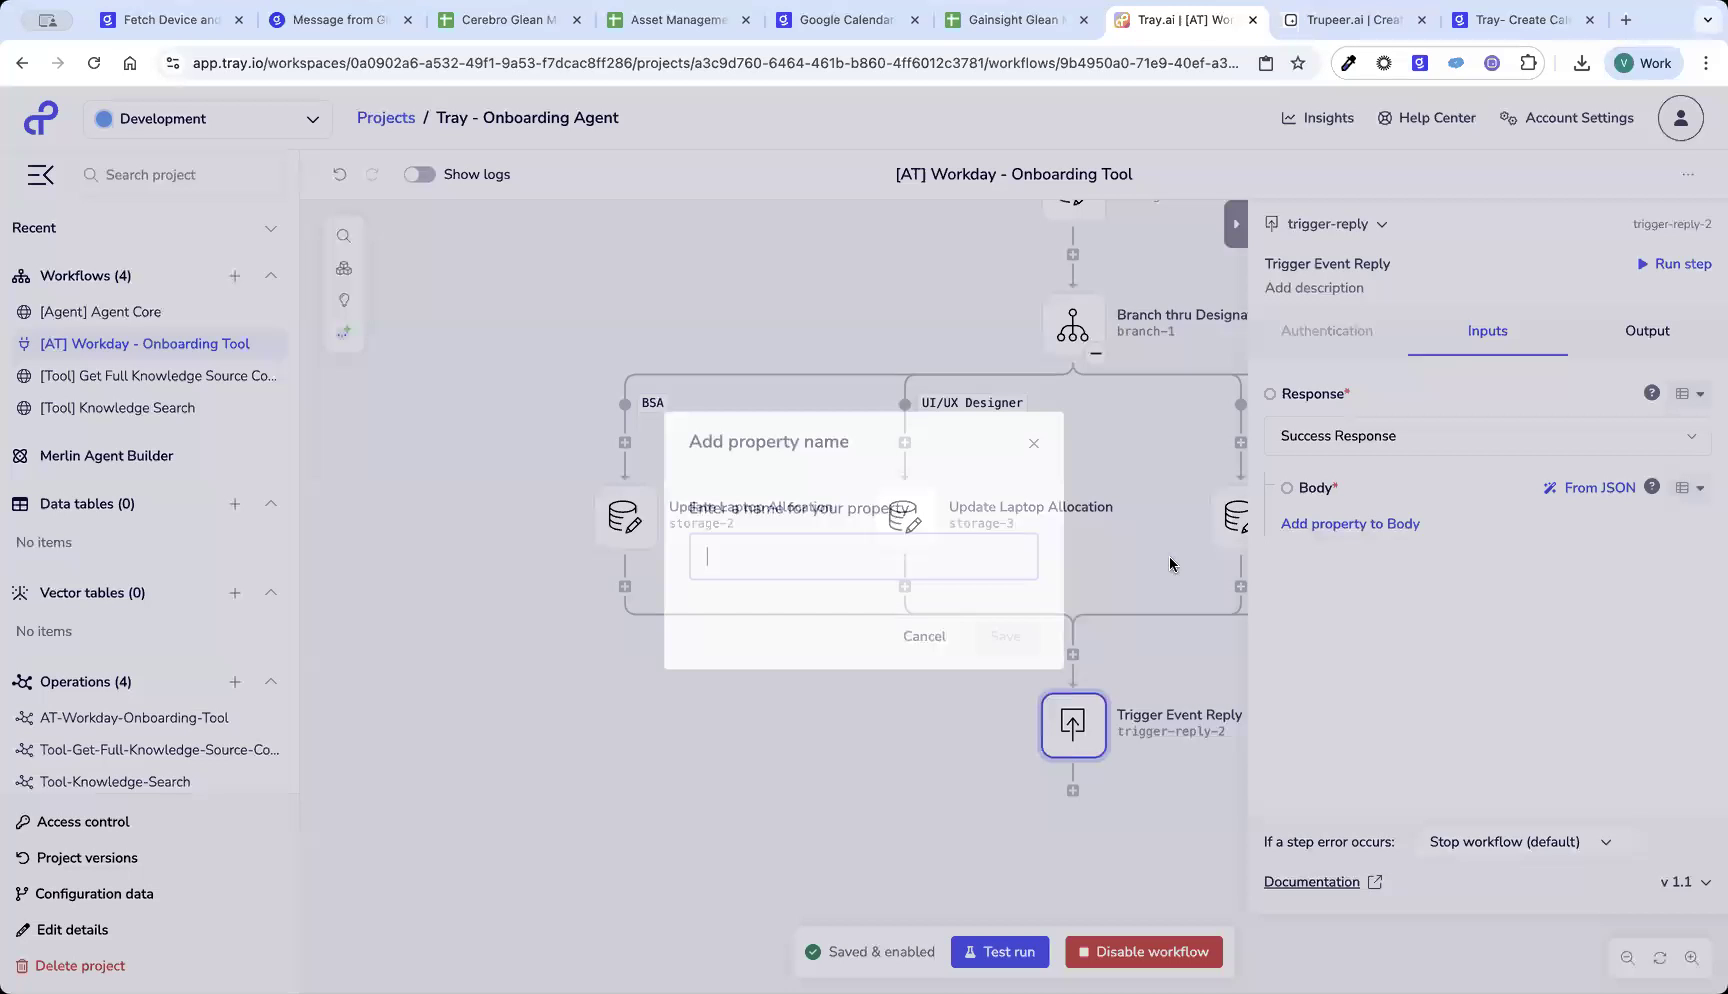Click the lightbulb suggestions icon on the canvas
Image resolution: width=1728 pixels, height=994 pixels.
point(344,300)
